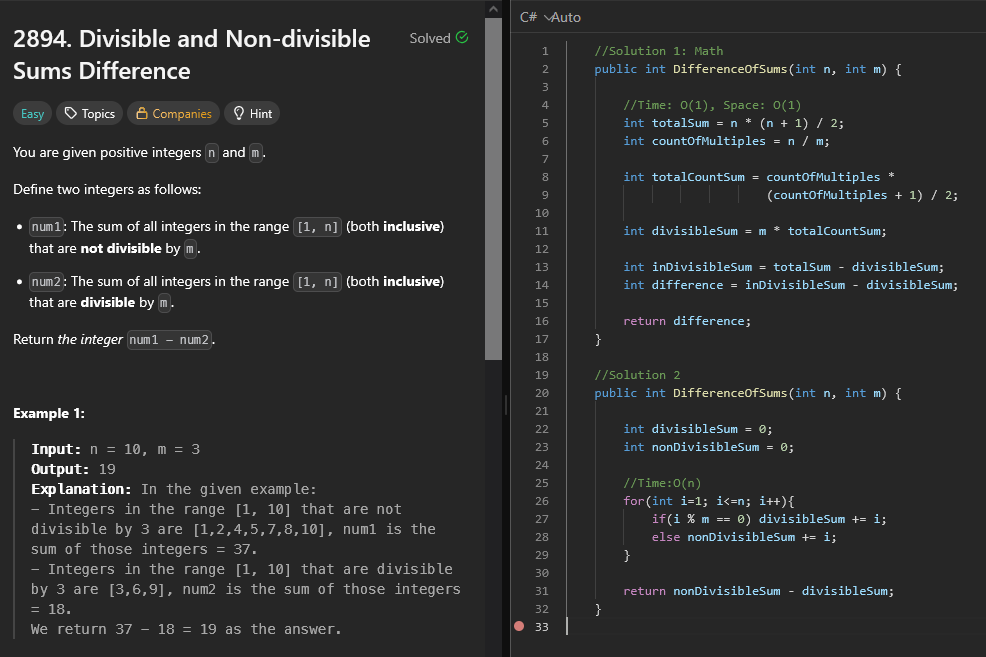Click the 'num1 − num2' inline code

169,340
